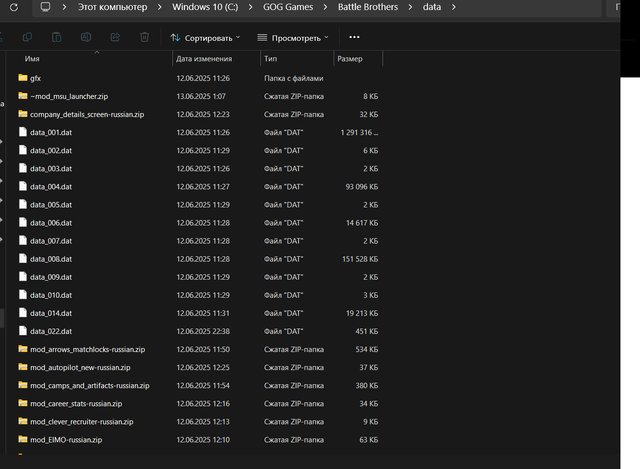Sort by Дата изменения column header
The image size is (640, 469).
tap(204, 59)
